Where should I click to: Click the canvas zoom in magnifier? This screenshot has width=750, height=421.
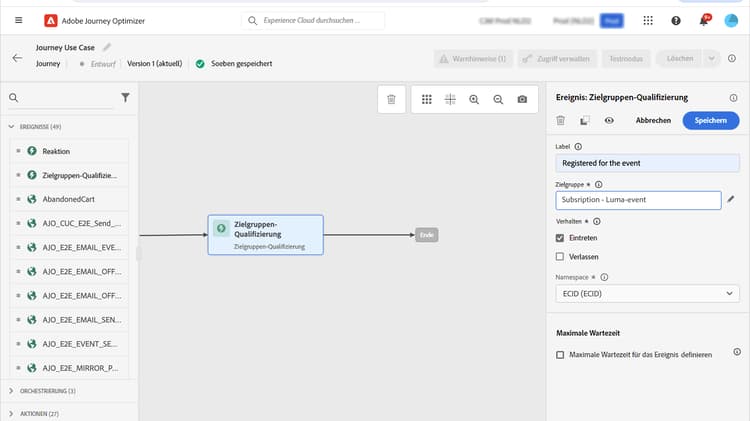474,99
